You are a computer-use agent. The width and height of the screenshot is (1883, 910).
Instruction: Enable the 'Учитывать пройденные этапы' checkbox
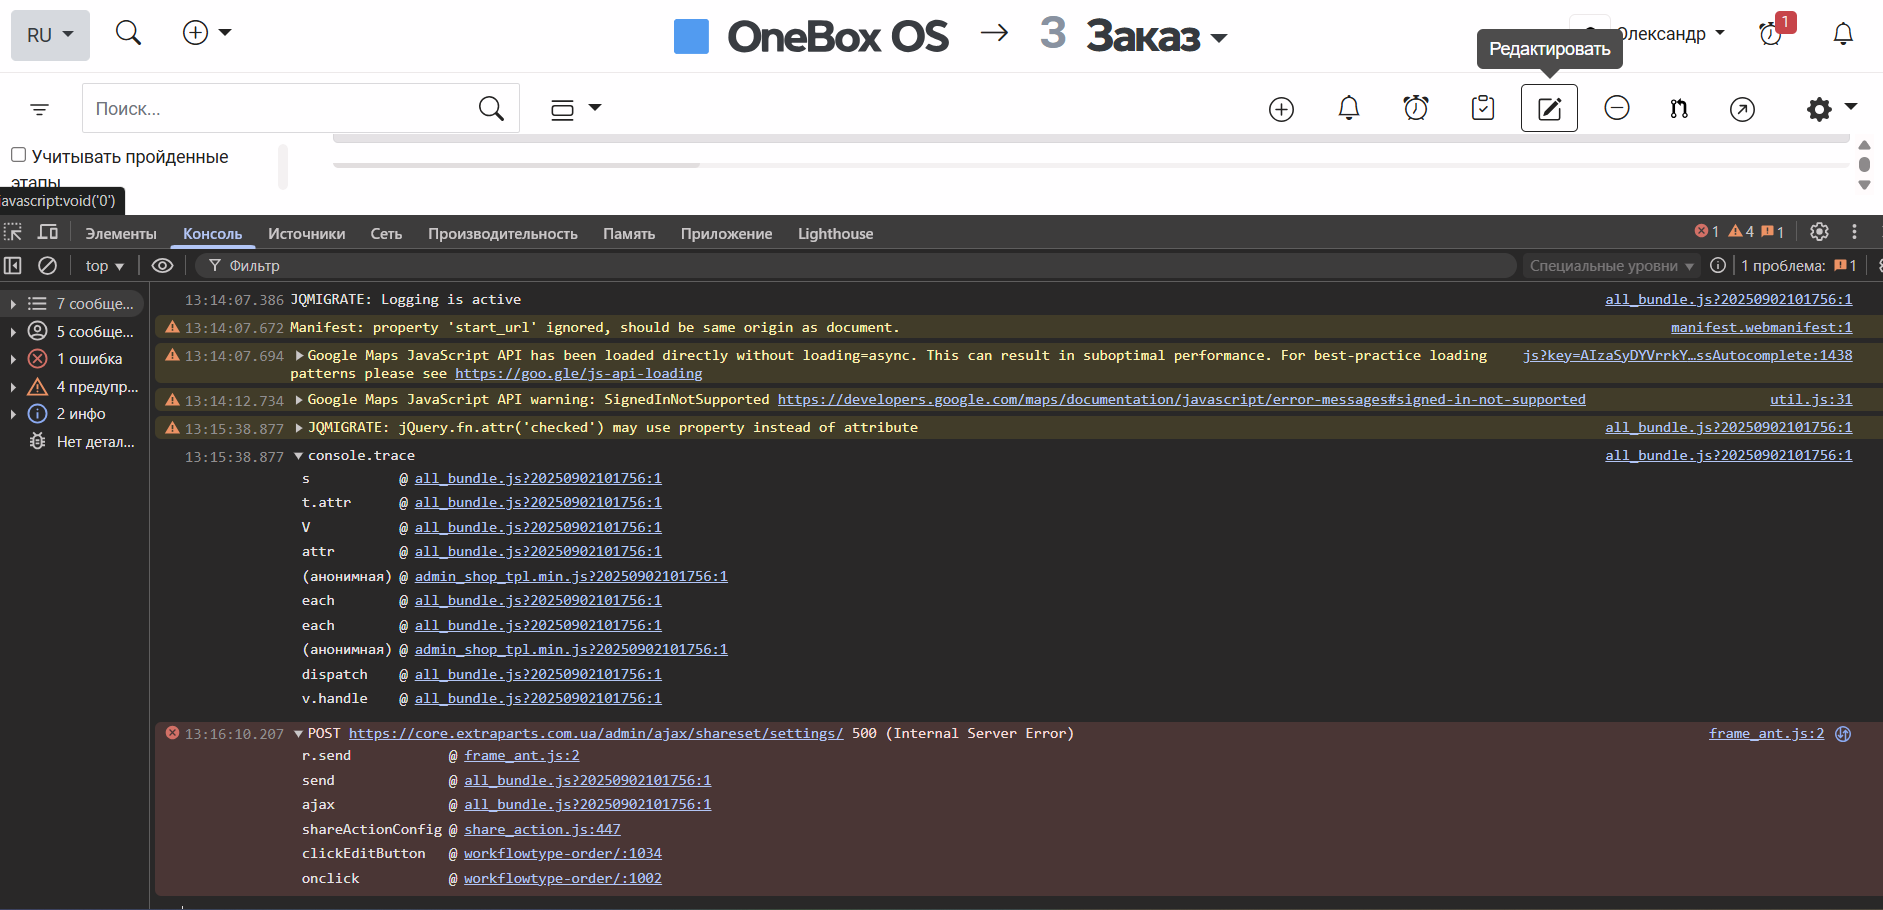pyautogui.click(x=18, y=155)
